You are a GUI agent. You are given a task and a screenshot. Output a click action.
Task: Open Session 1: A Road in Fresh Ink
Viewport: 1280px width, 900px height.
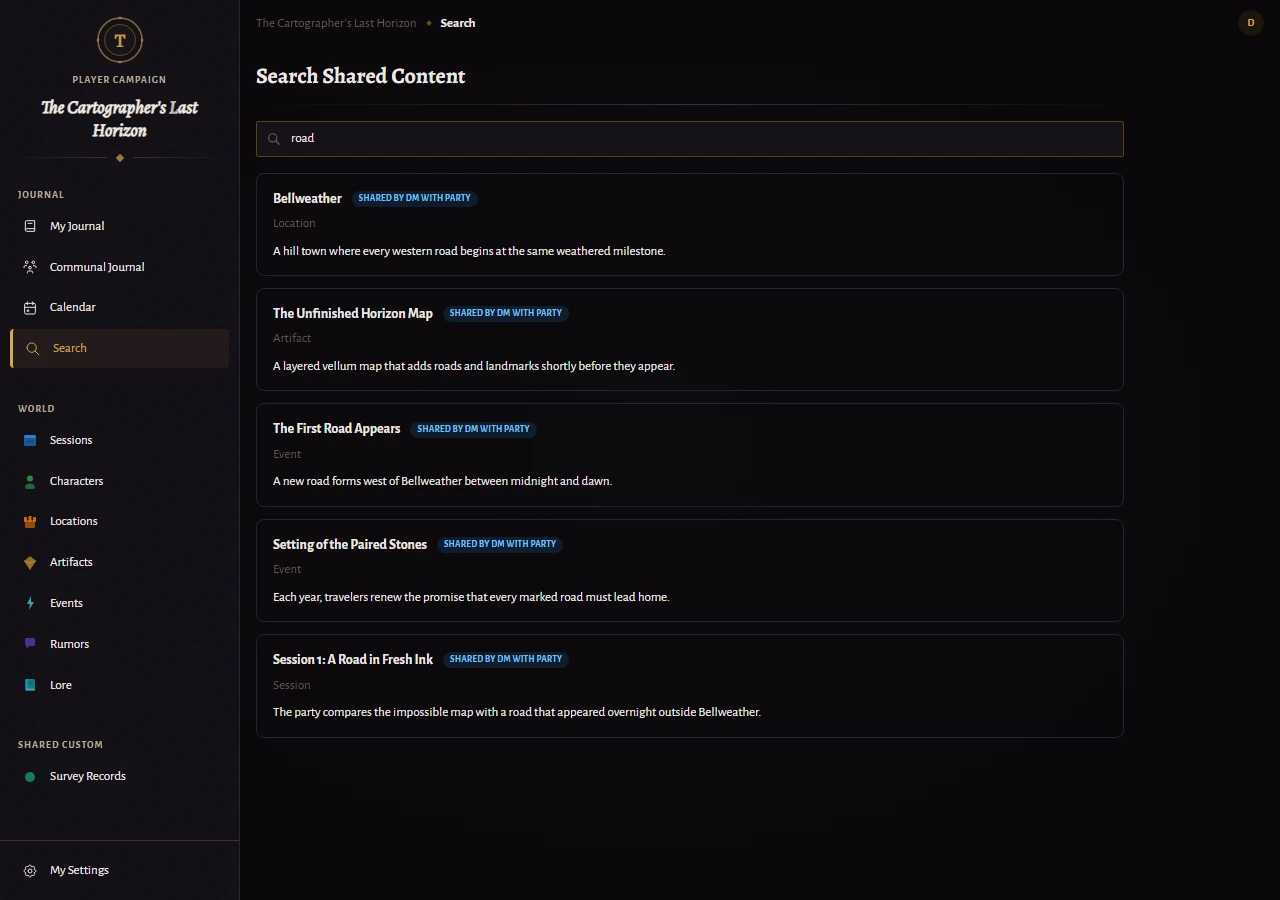[x=690, y=686]
